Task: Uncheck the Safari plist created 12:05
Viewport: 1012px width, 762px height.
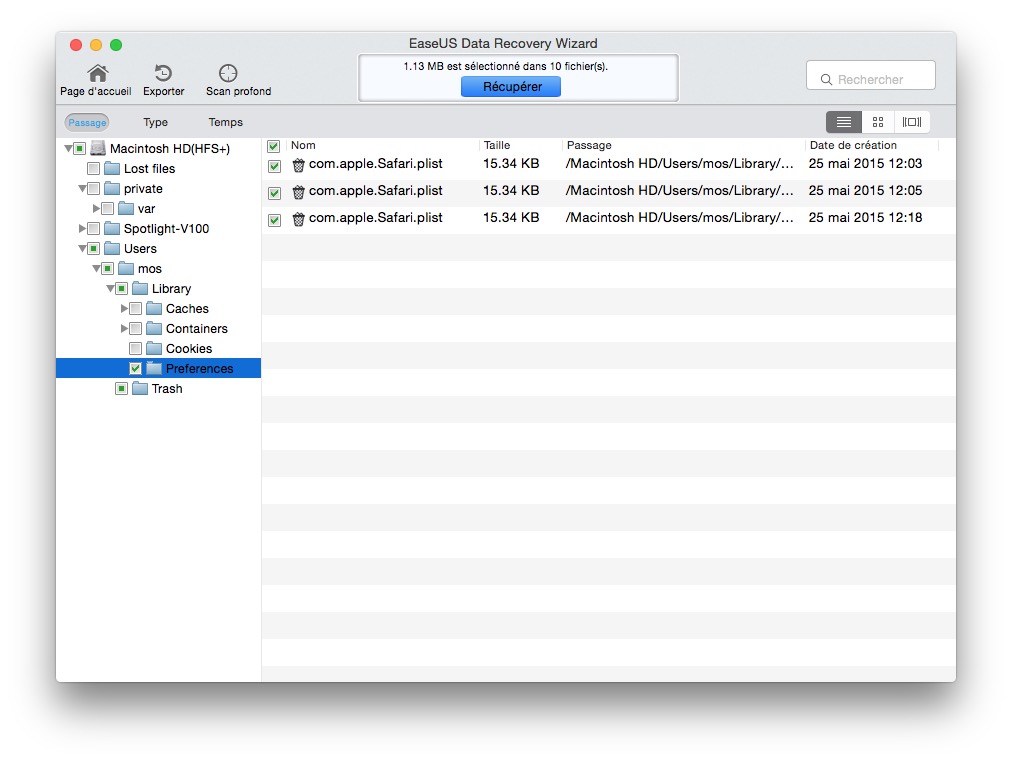Action: (x=274, y=193)
